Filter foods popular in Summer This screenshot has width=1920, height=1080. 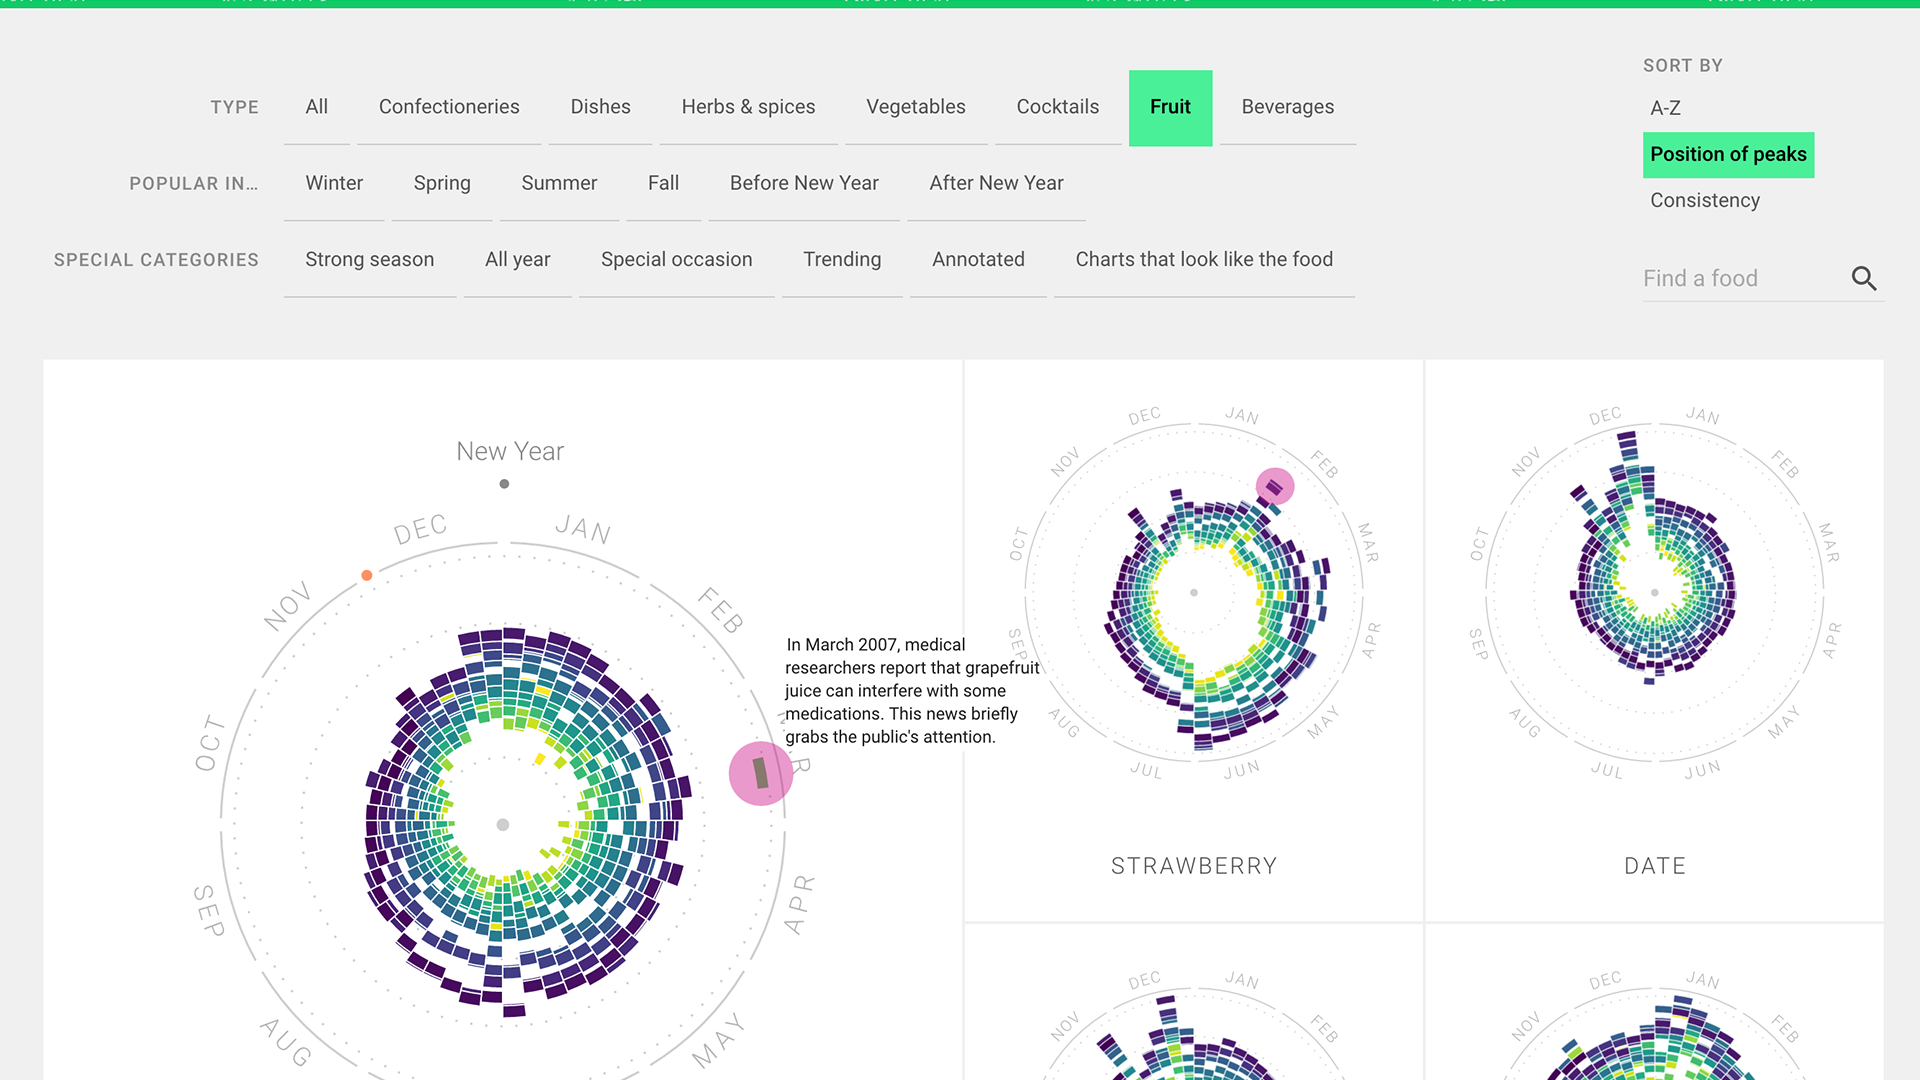[x=558, y=183]
